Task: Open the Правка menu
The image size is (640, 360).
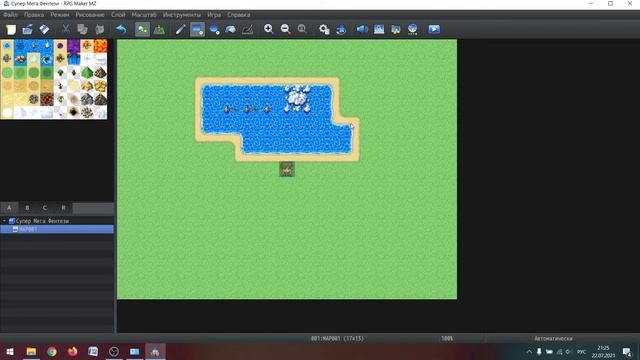Action: click(33, 15)
